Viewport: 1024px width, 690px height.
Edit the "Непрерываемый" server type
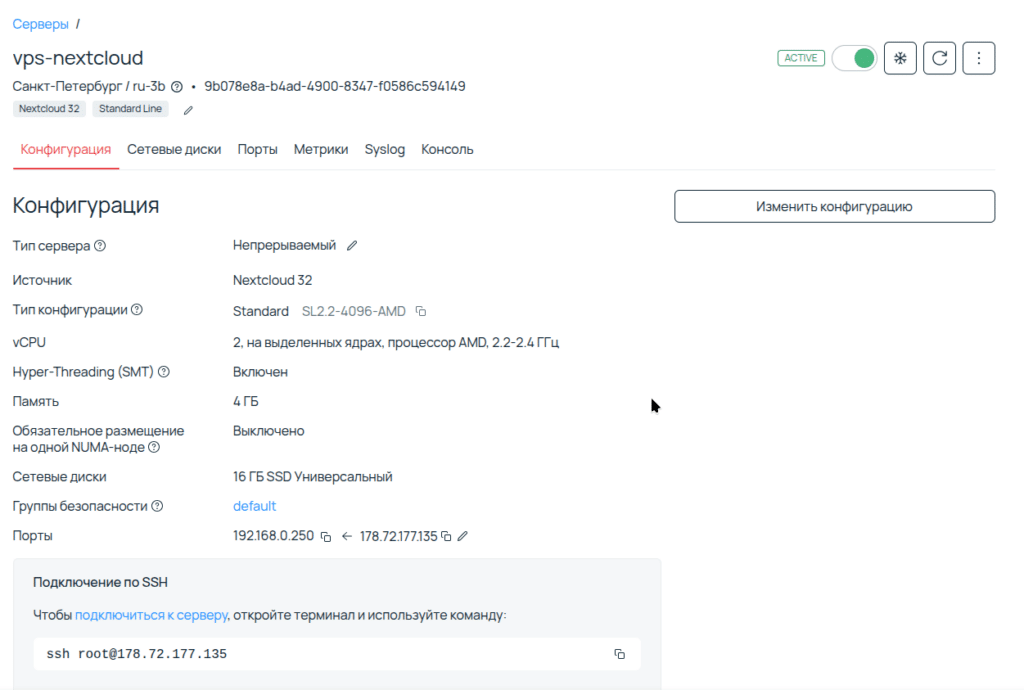click(x=352, y=243)
